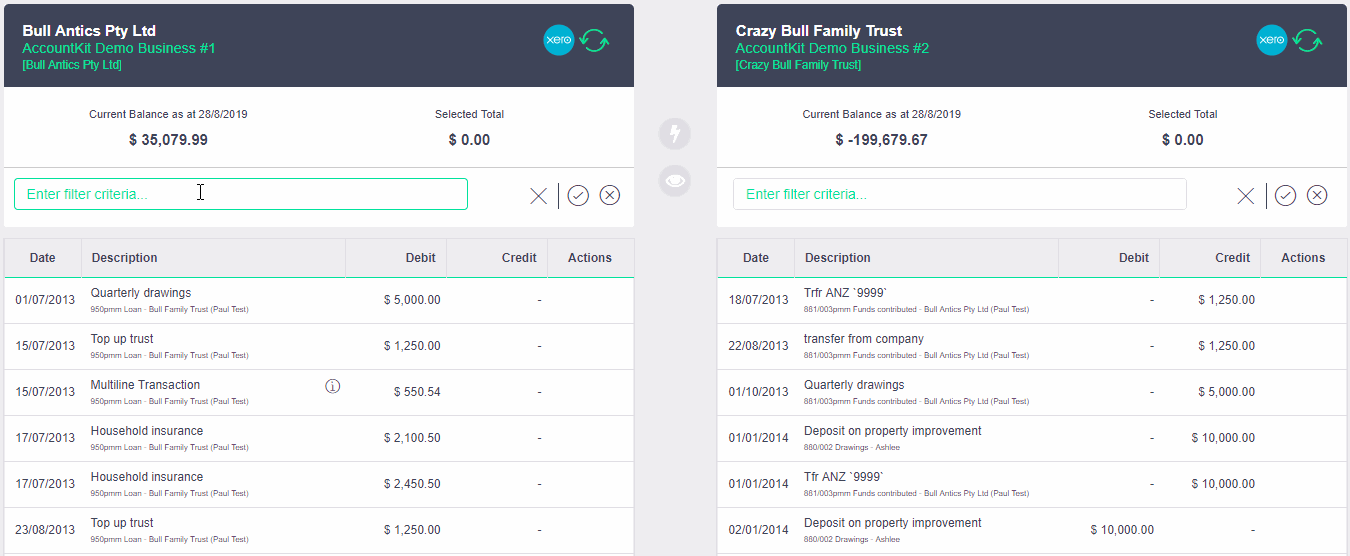Focus the left filter criteria input
Screen dimensions: 1350x556
point(240,194)
